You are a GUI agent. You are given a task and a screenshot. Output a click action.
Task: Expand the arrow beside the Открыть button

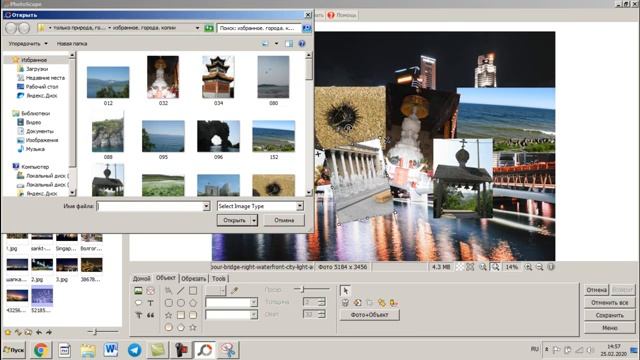pos(254,220)
